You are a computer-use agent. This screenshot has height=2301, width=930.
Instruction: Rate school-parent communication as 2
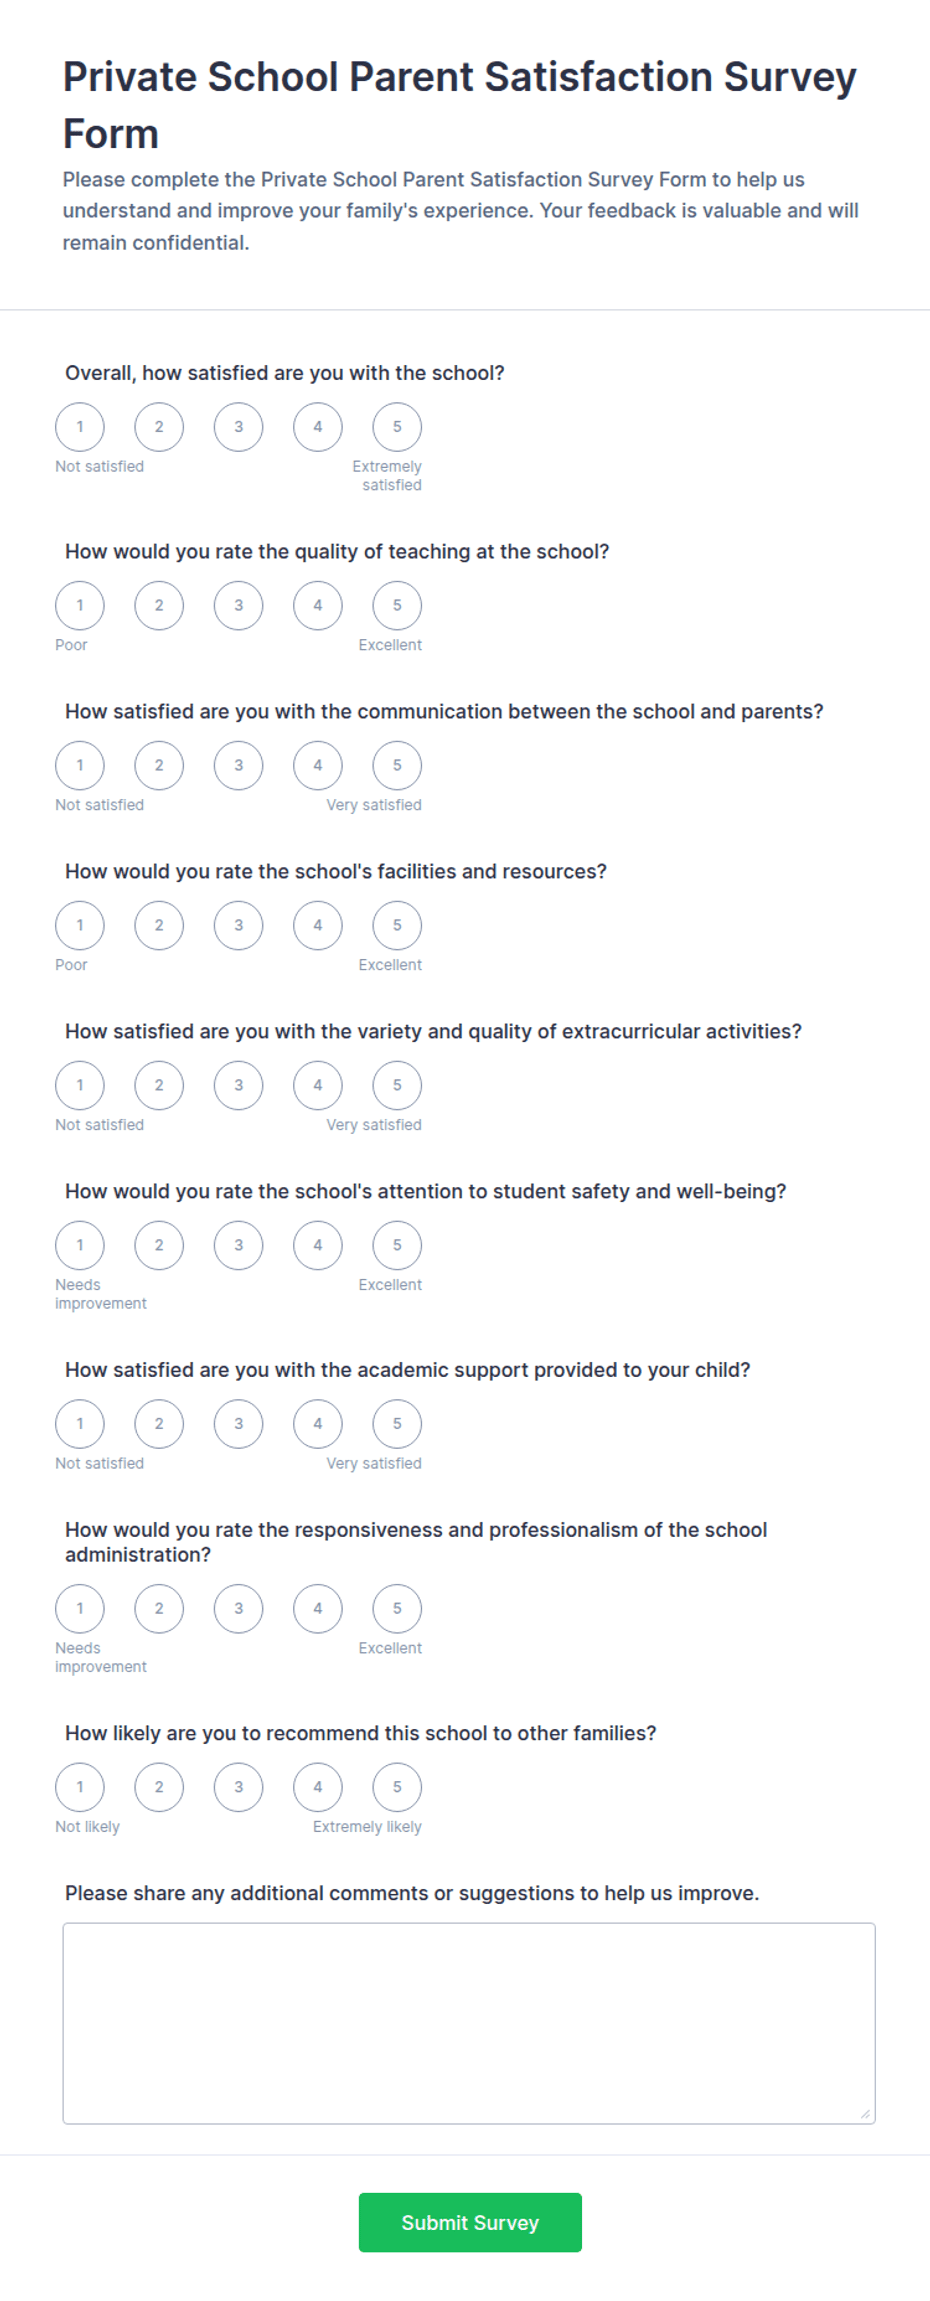tap(159, 766)
